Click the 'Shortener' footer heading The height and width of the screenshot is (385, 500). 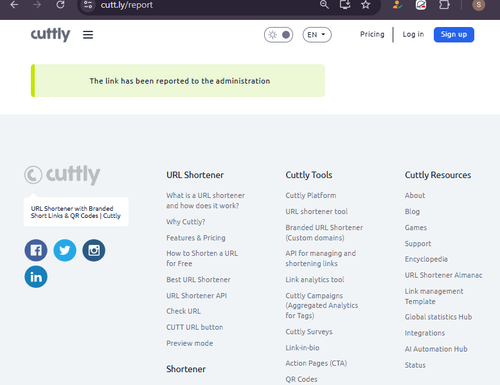click(x=186, y=369)
